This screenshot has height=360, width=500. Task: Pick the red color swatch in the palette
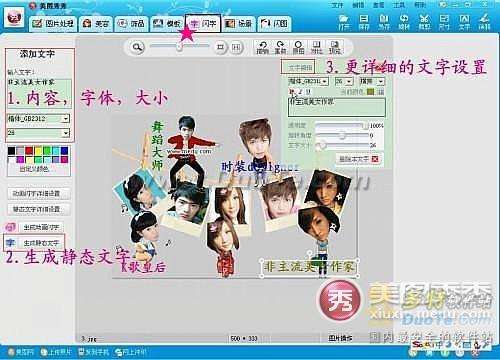click(29, 151)
